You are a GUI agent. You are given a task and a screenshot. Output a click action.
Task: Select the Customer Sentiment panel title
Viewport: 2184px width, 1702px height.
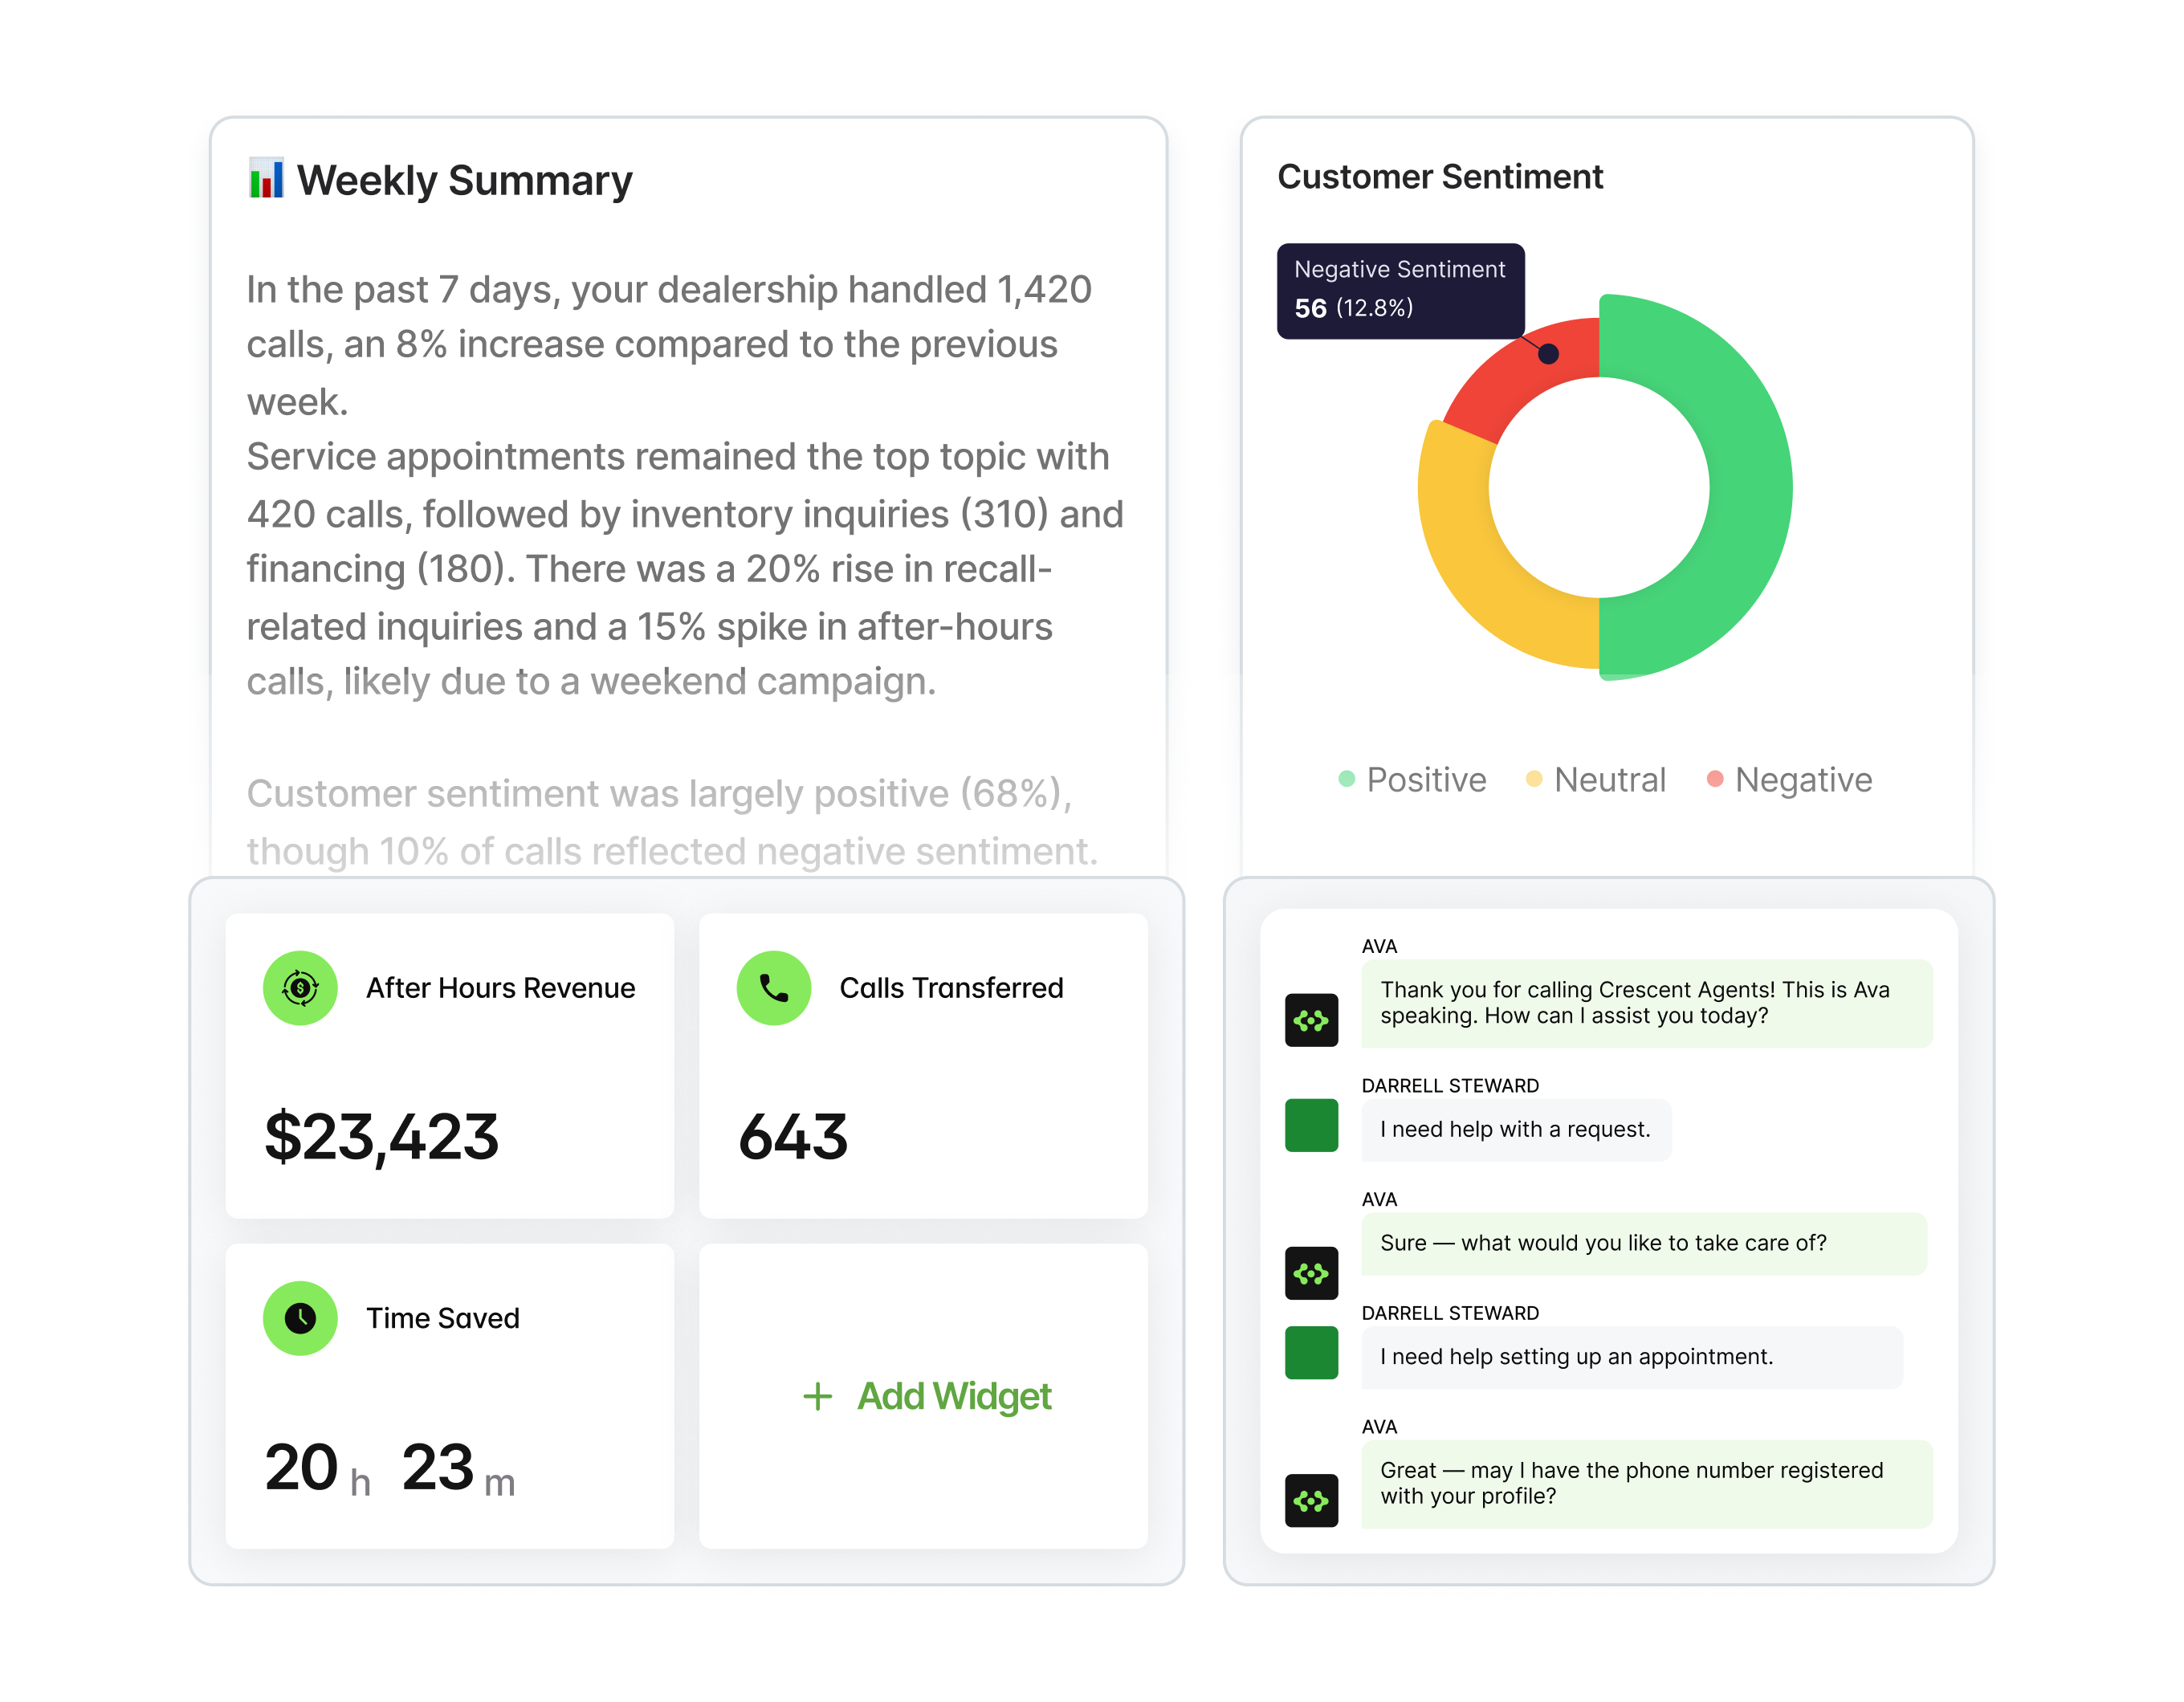pos(1440,177)
